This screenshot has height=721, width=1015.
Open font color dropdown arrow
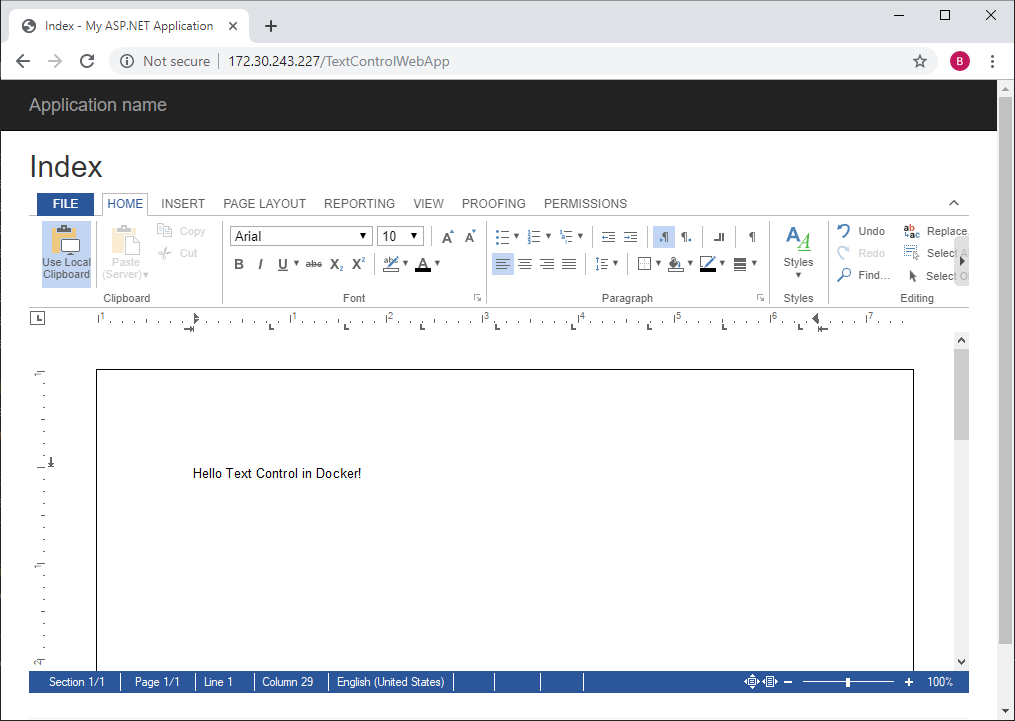pos(438,263)
